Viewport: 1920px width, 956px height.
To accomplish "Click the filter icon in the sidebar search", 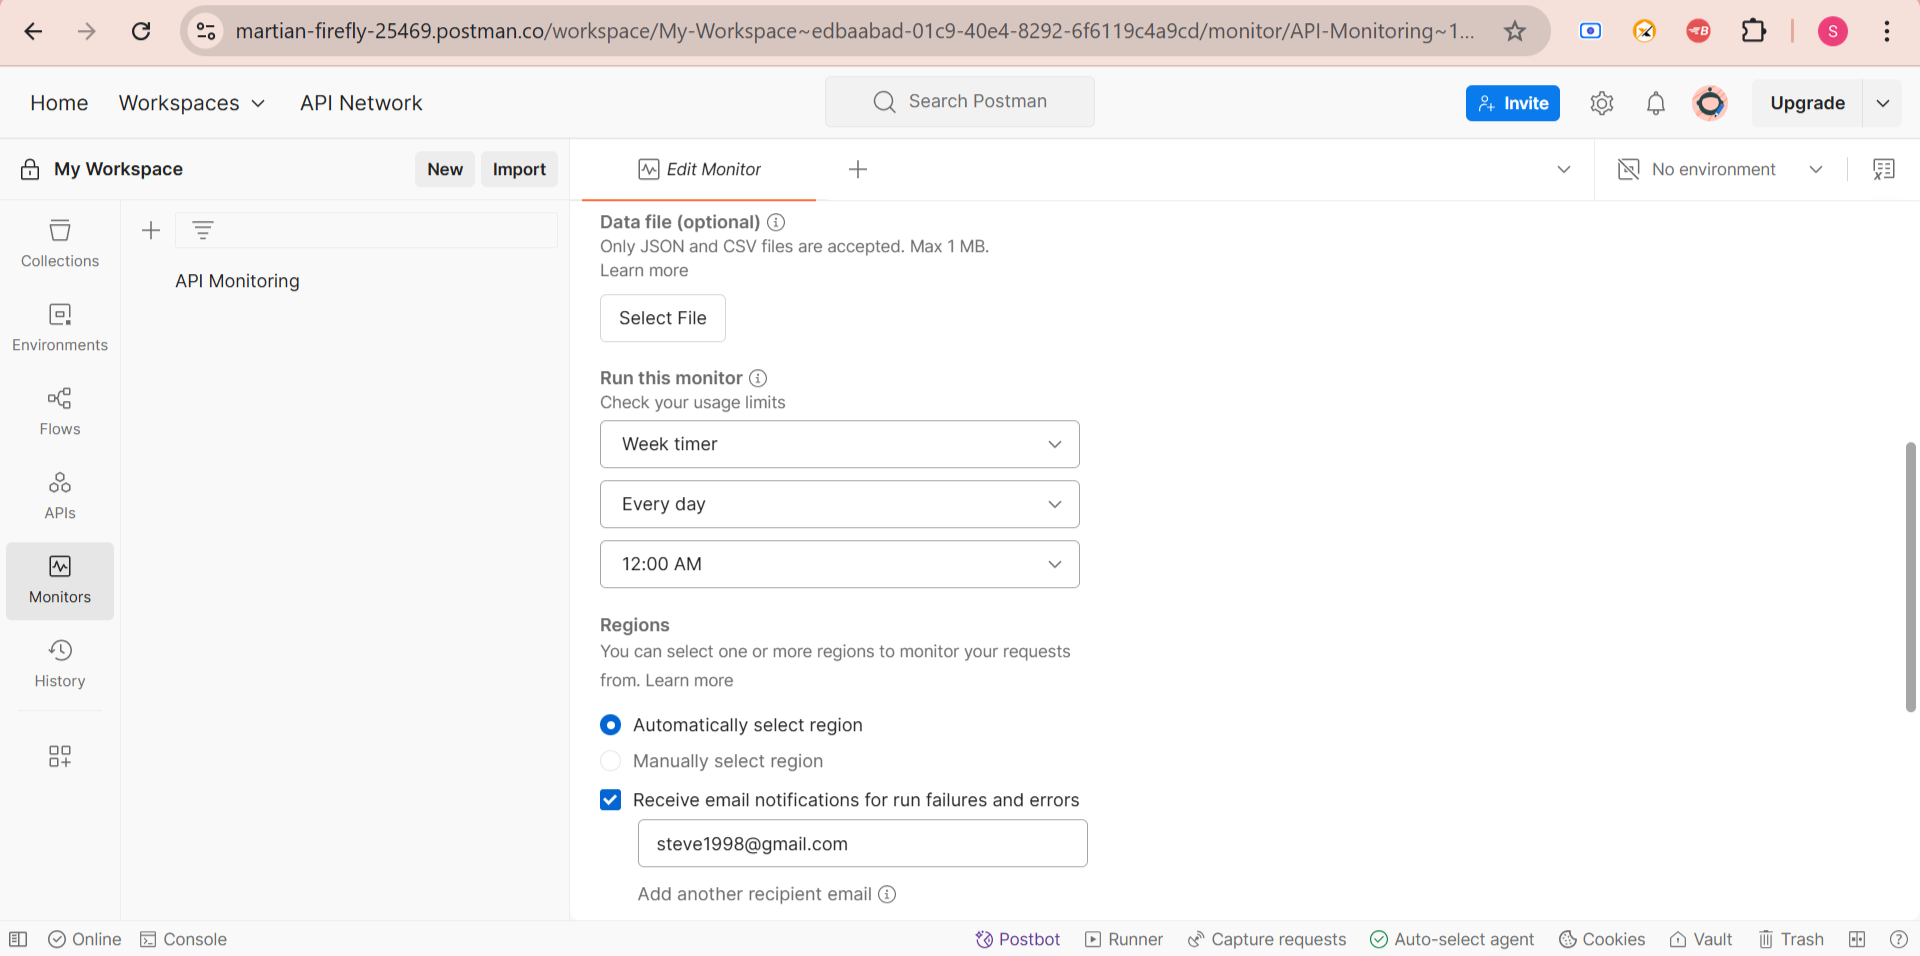I will click(x=203, y=231).
